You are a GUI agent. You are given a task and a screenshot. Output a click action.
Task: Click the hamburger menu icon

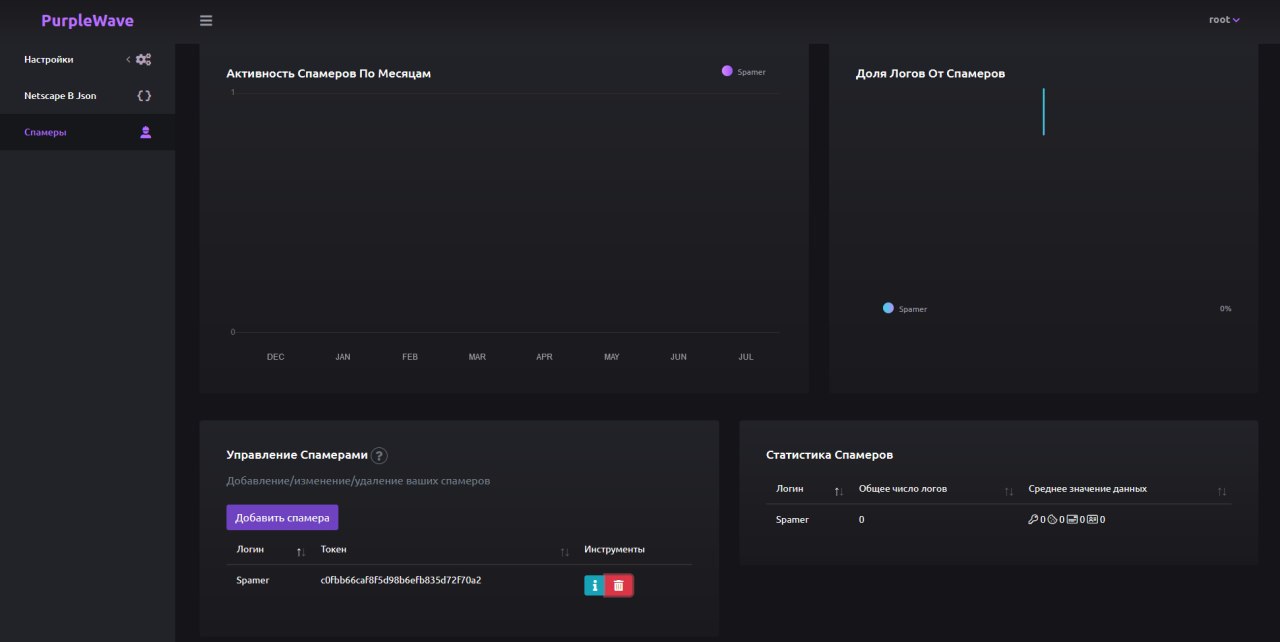[206, 20]
